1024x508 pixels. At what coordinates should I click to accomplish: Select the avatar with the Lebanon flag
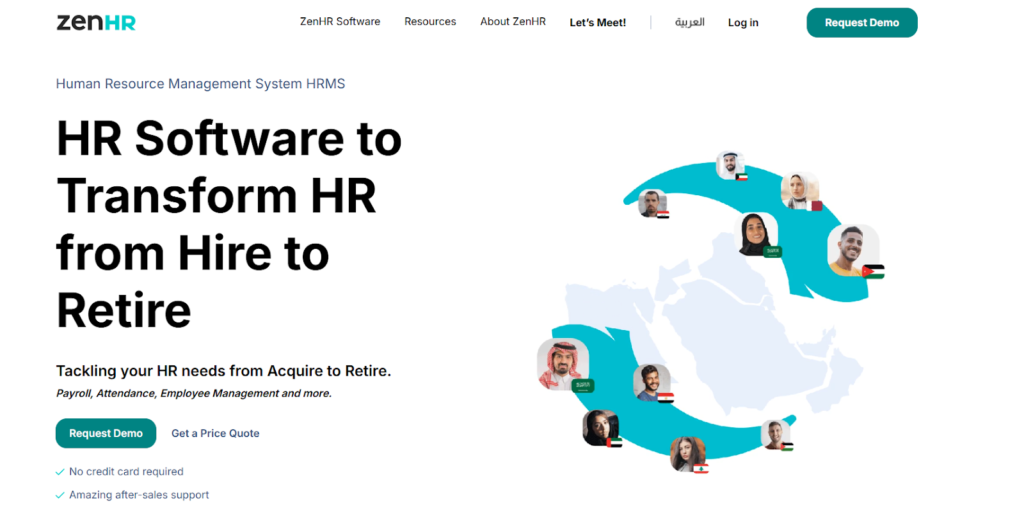tap(687, 453)
